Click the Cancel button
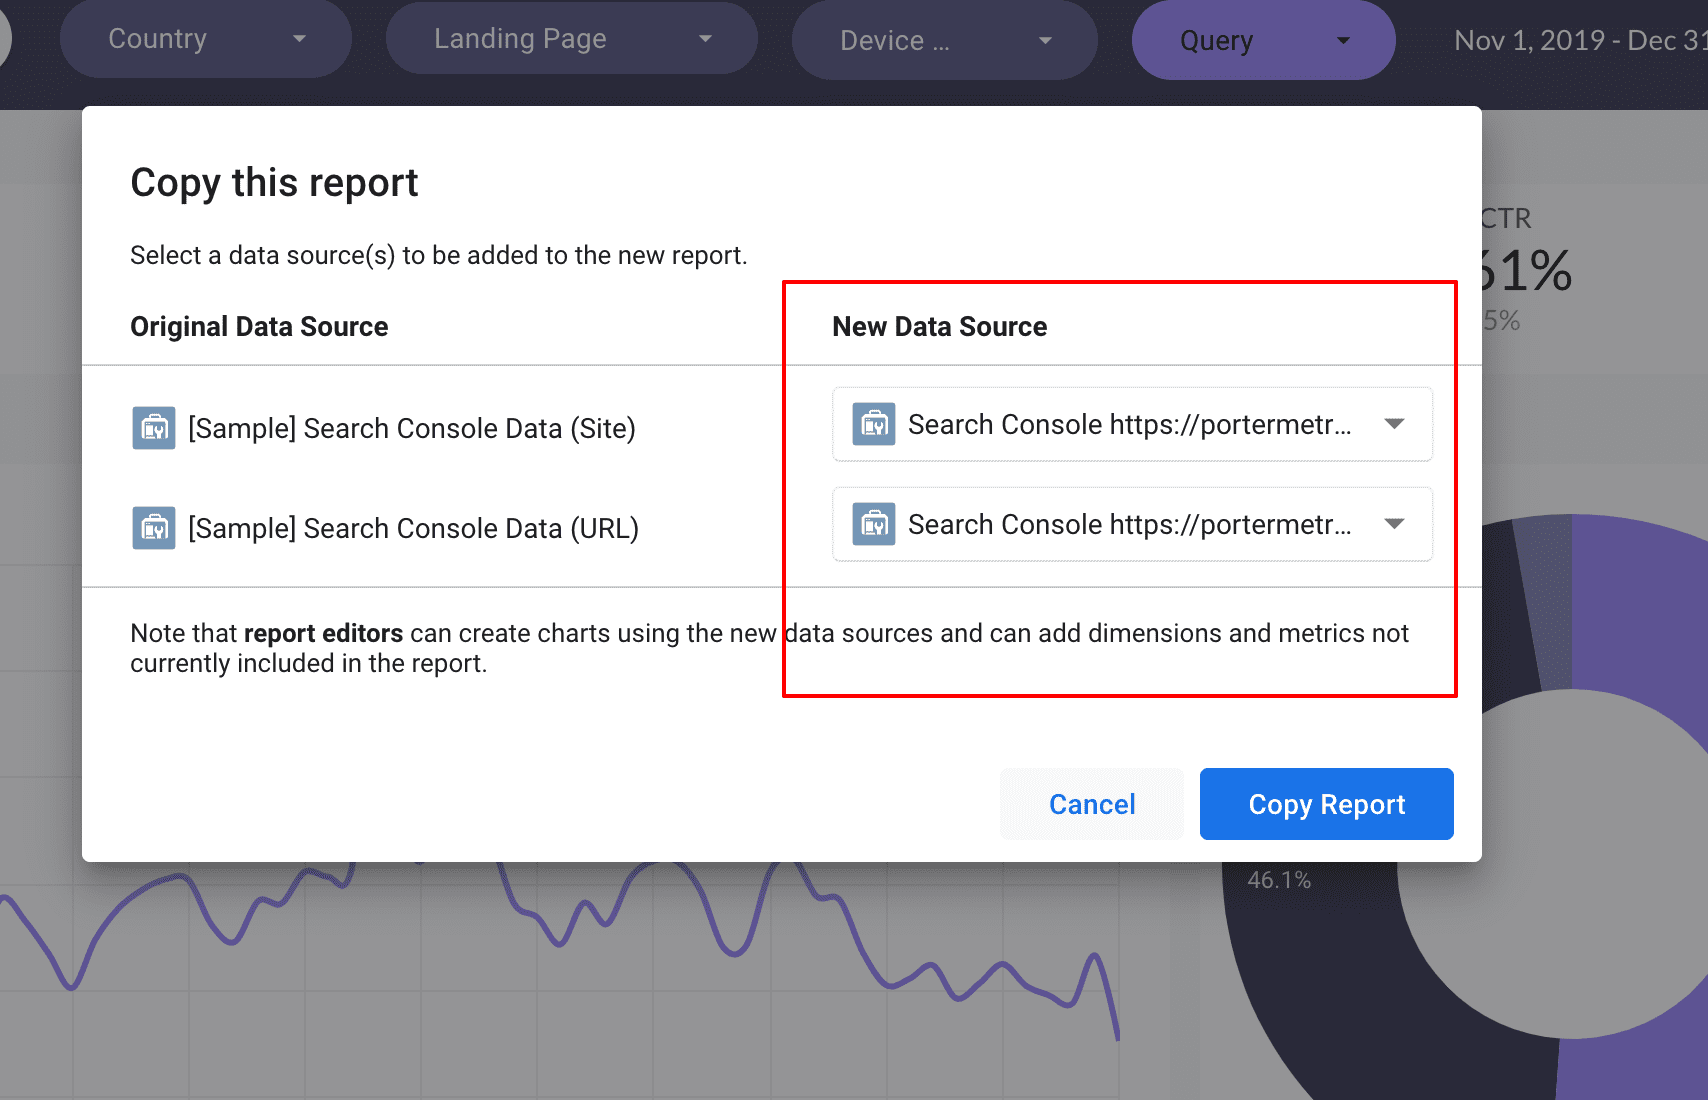The image size is (1708, 1100). pos(1092,804)
